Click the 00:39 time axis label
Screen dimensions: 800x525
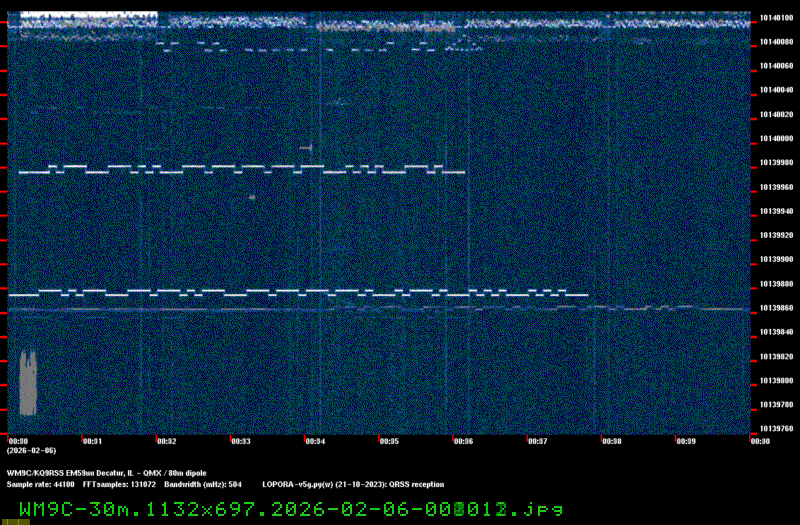[685, 441]
